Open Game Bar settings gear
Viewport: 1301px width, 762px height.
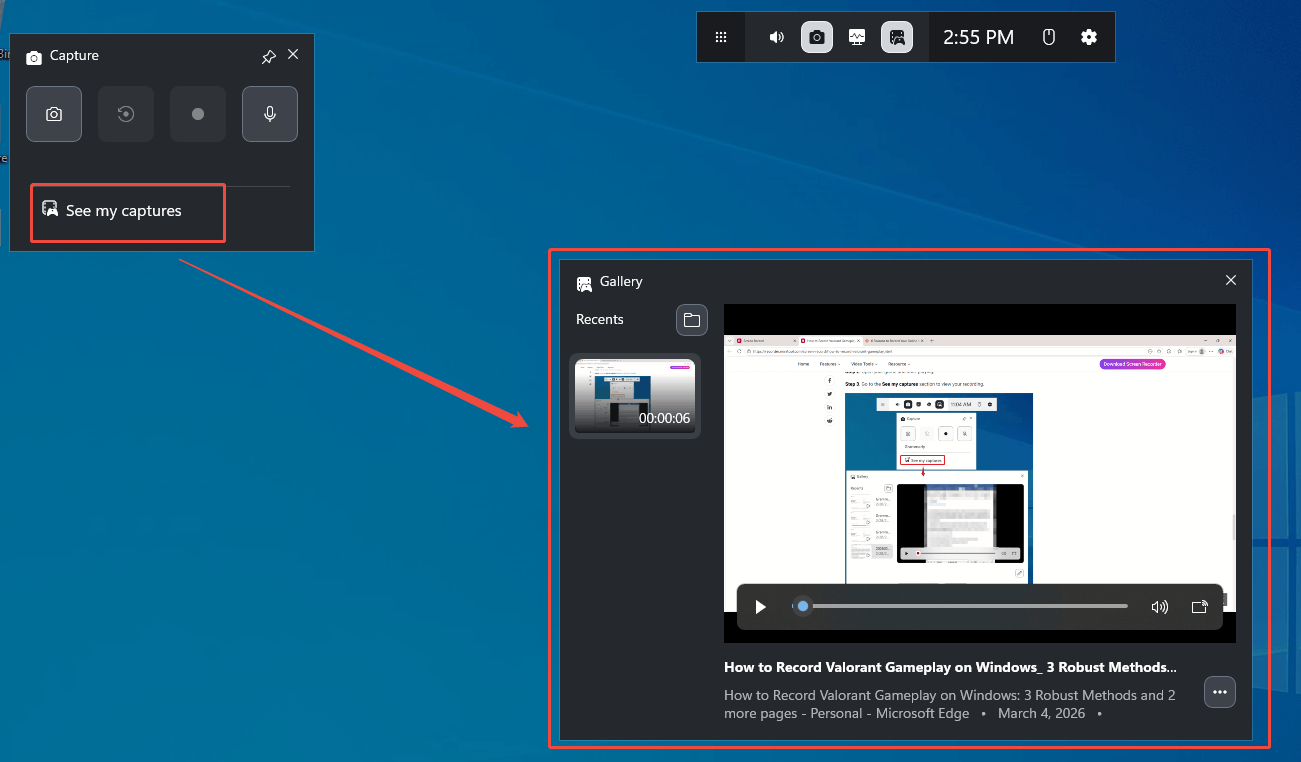coord(1089,38)
